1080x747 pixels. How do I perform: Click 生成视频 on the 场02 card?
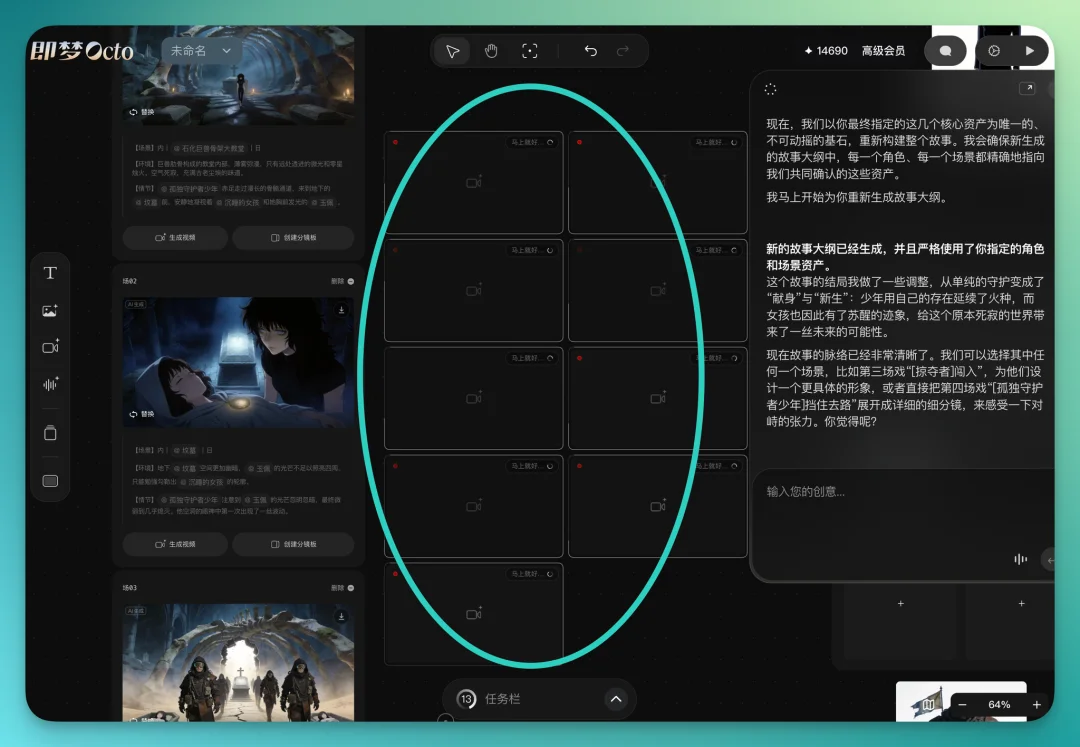pyautogui.click(x=178, y=544)
